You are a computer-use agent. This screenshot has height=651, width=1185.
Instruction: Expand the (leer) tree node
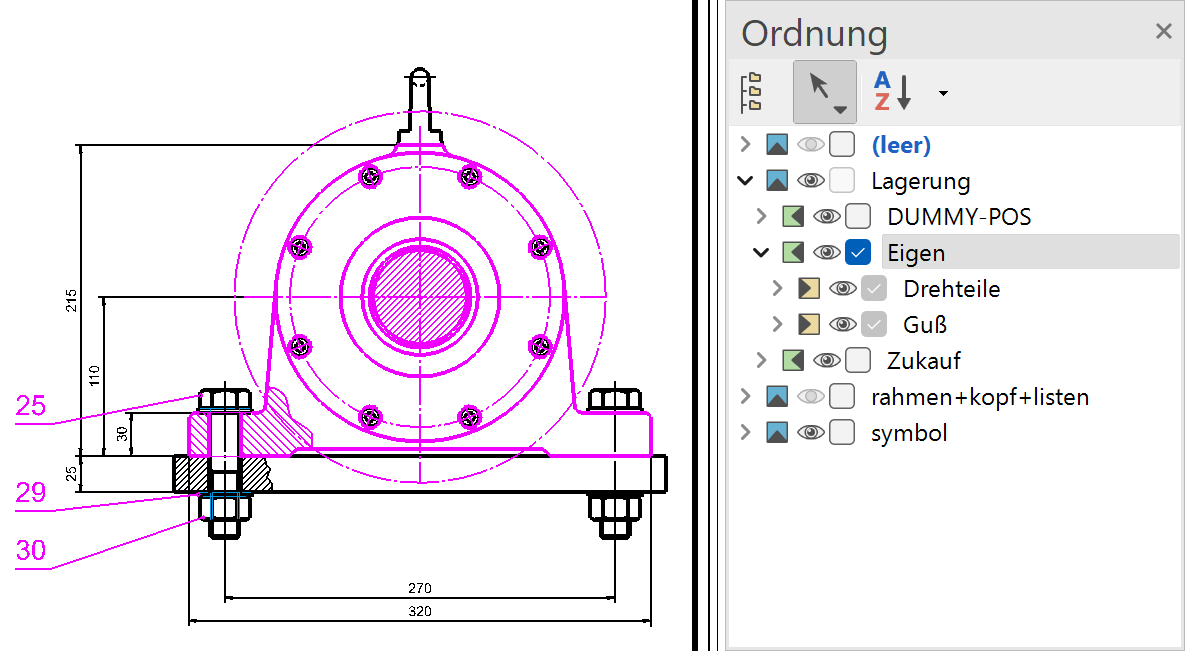tap(744, 145)
